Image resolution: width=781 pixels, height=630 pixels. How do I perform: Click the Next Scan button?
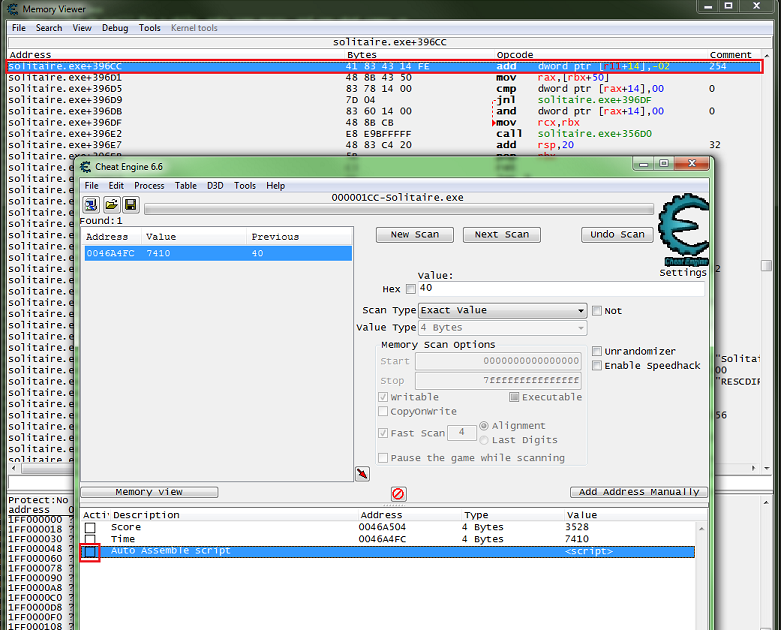(502, 235)
